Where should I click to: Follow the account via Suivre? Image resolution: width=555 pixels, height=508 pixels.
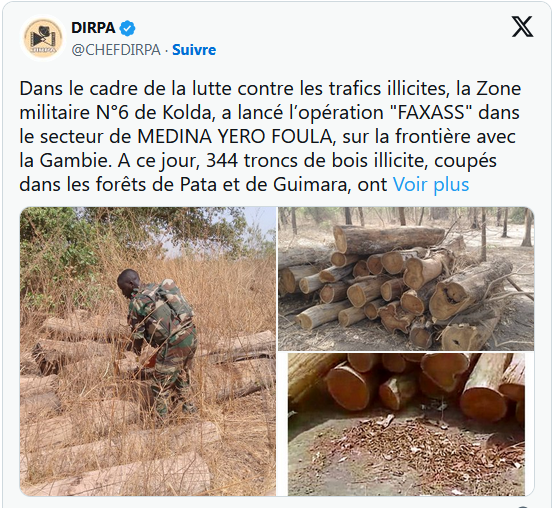[194, 50]
